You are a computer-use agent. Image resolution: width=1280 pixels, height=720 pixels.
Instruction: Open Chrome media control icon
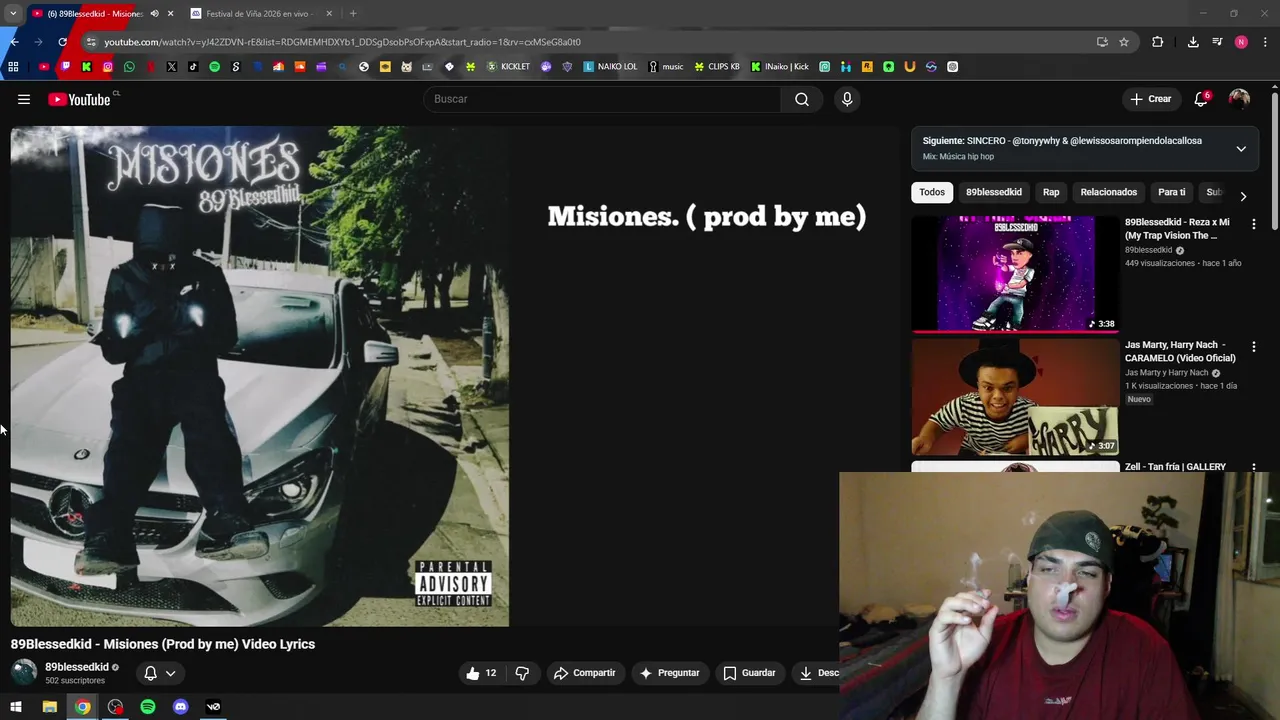pyautogui.click(x=1217, y=42)
